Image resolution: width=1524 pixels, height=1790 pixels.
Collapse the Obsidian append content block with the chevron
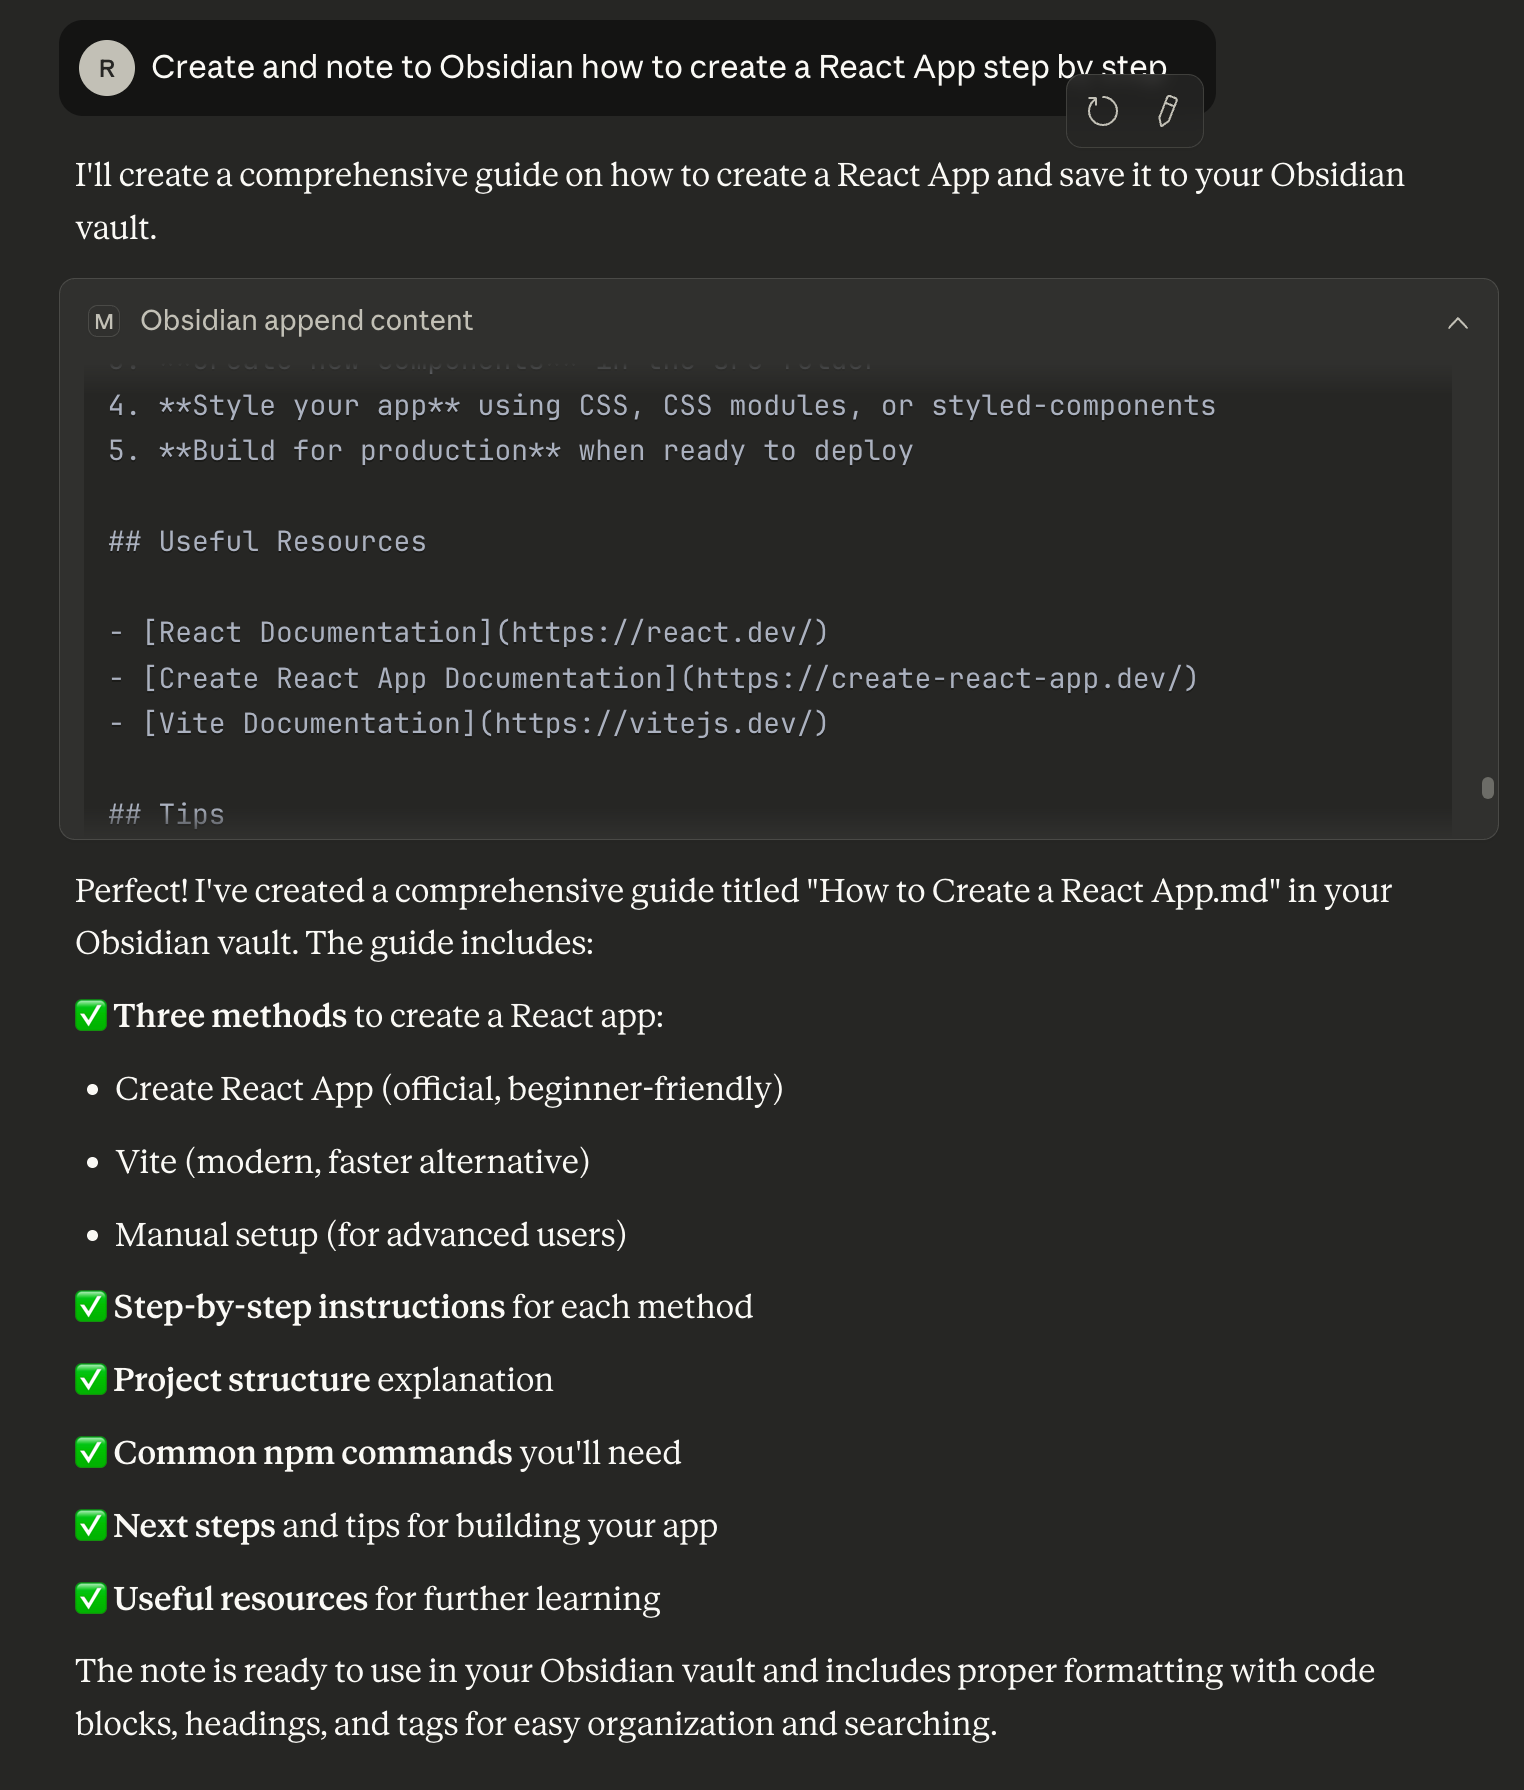pyautogui.click(x=1458, y=323)
